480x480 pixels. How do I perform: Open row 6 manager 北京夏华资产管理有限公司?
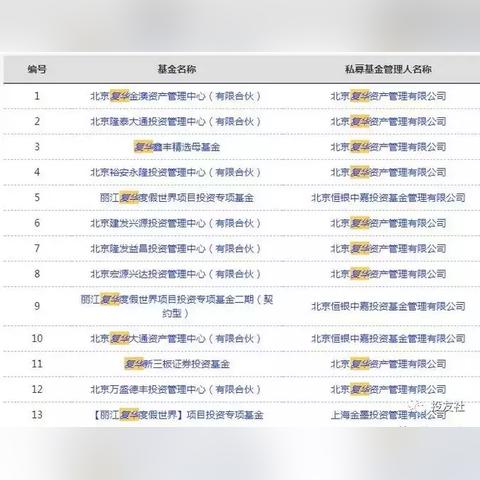pyautogui.click(x=388, y=223)
